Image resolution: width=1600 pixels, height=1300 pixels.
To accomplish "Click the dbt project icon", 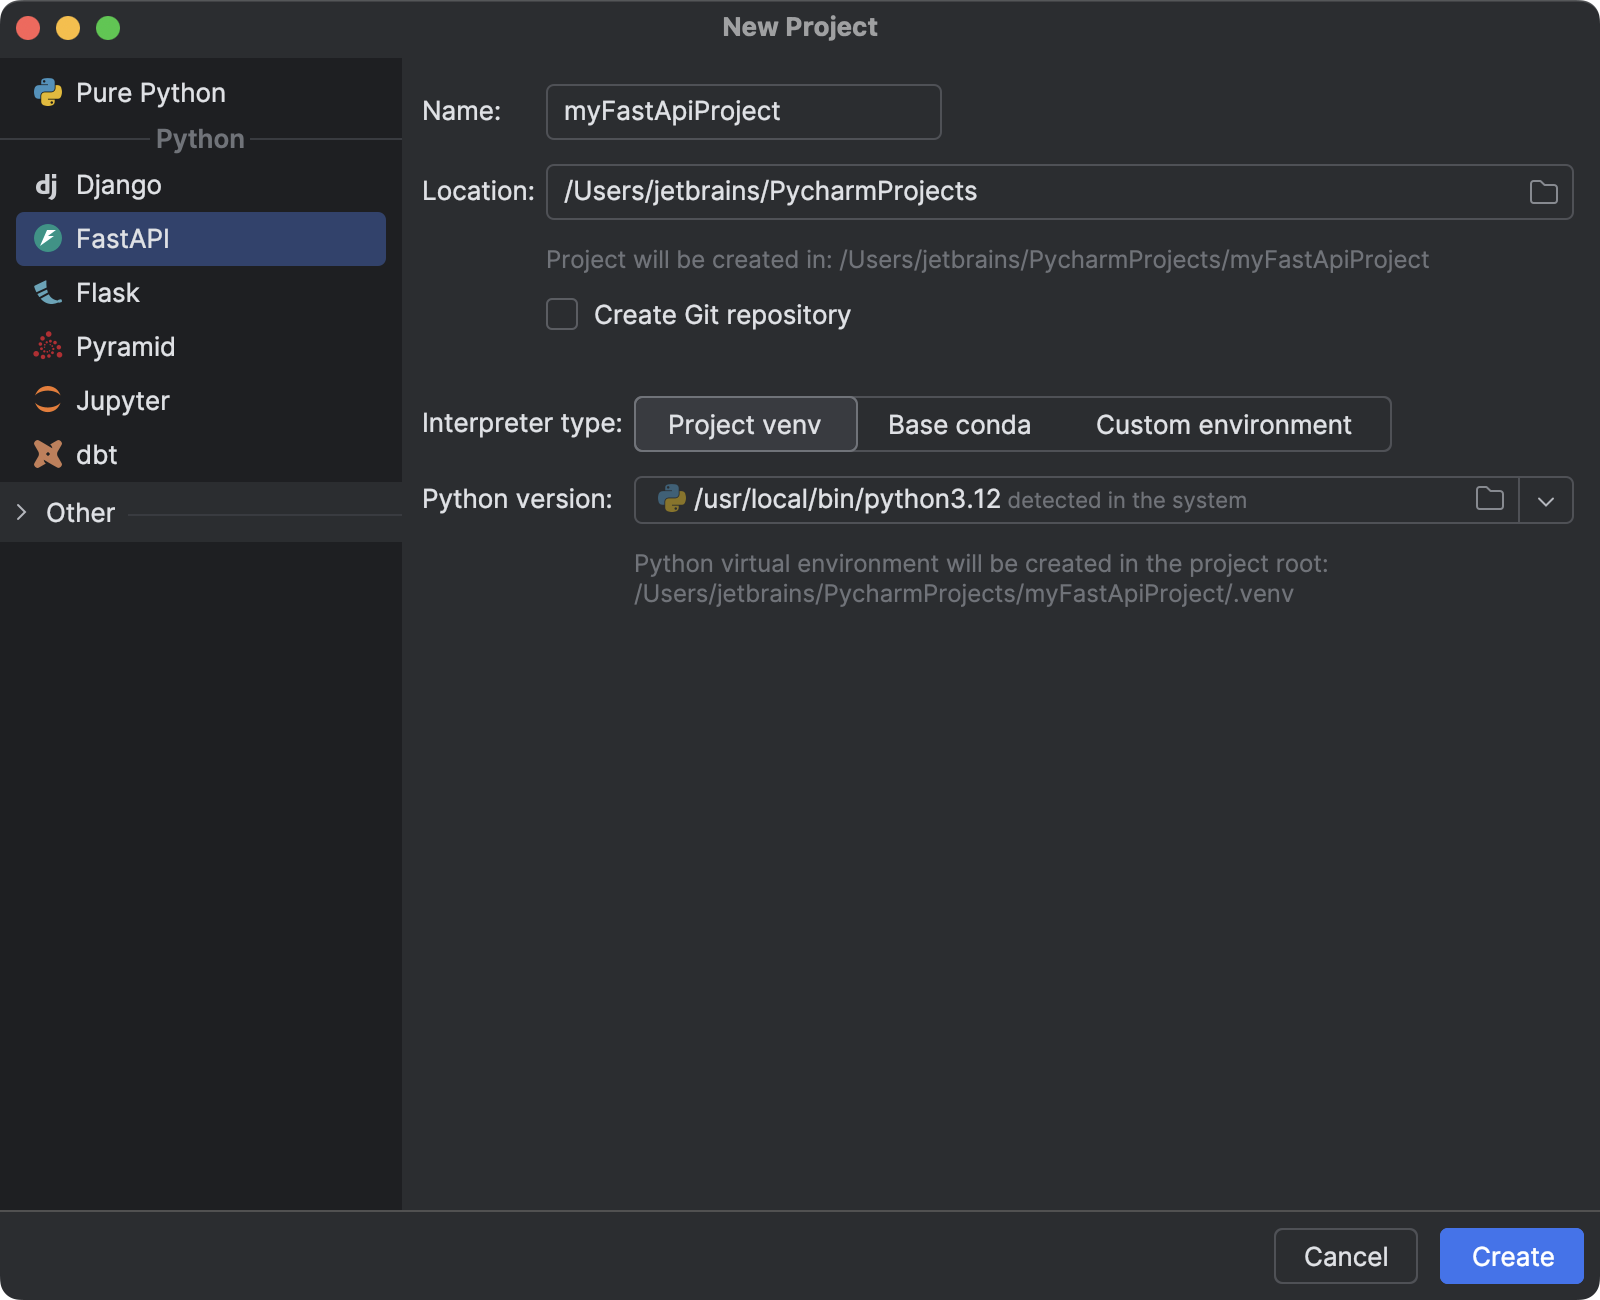I will click(x=47, y=454).
